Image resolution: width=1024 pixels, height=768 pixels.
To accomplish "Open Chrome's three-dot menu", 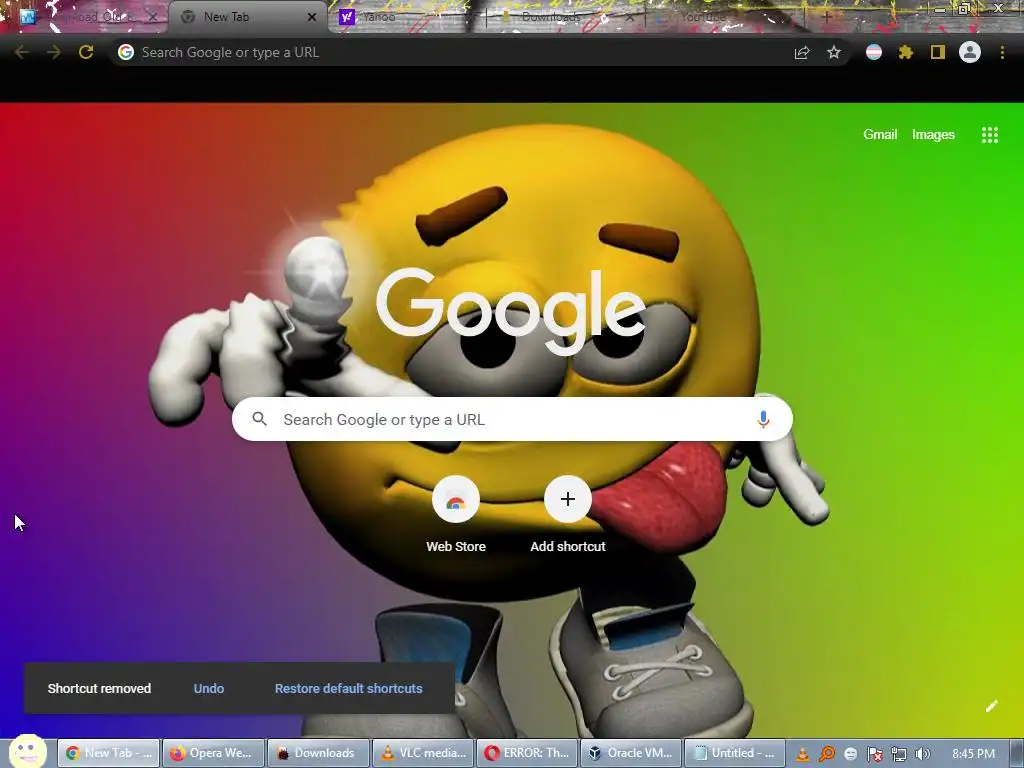I will click(1002, 52).
